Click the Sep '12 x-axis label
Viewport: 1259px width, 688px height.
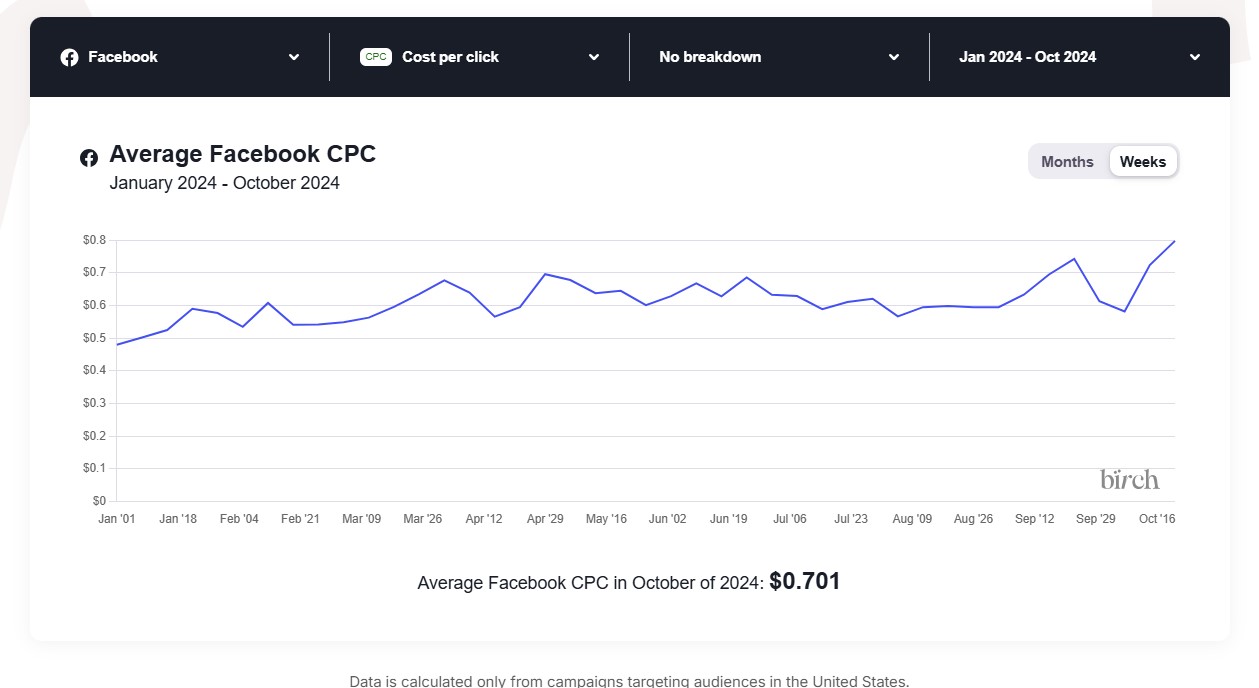[1034, 519]
